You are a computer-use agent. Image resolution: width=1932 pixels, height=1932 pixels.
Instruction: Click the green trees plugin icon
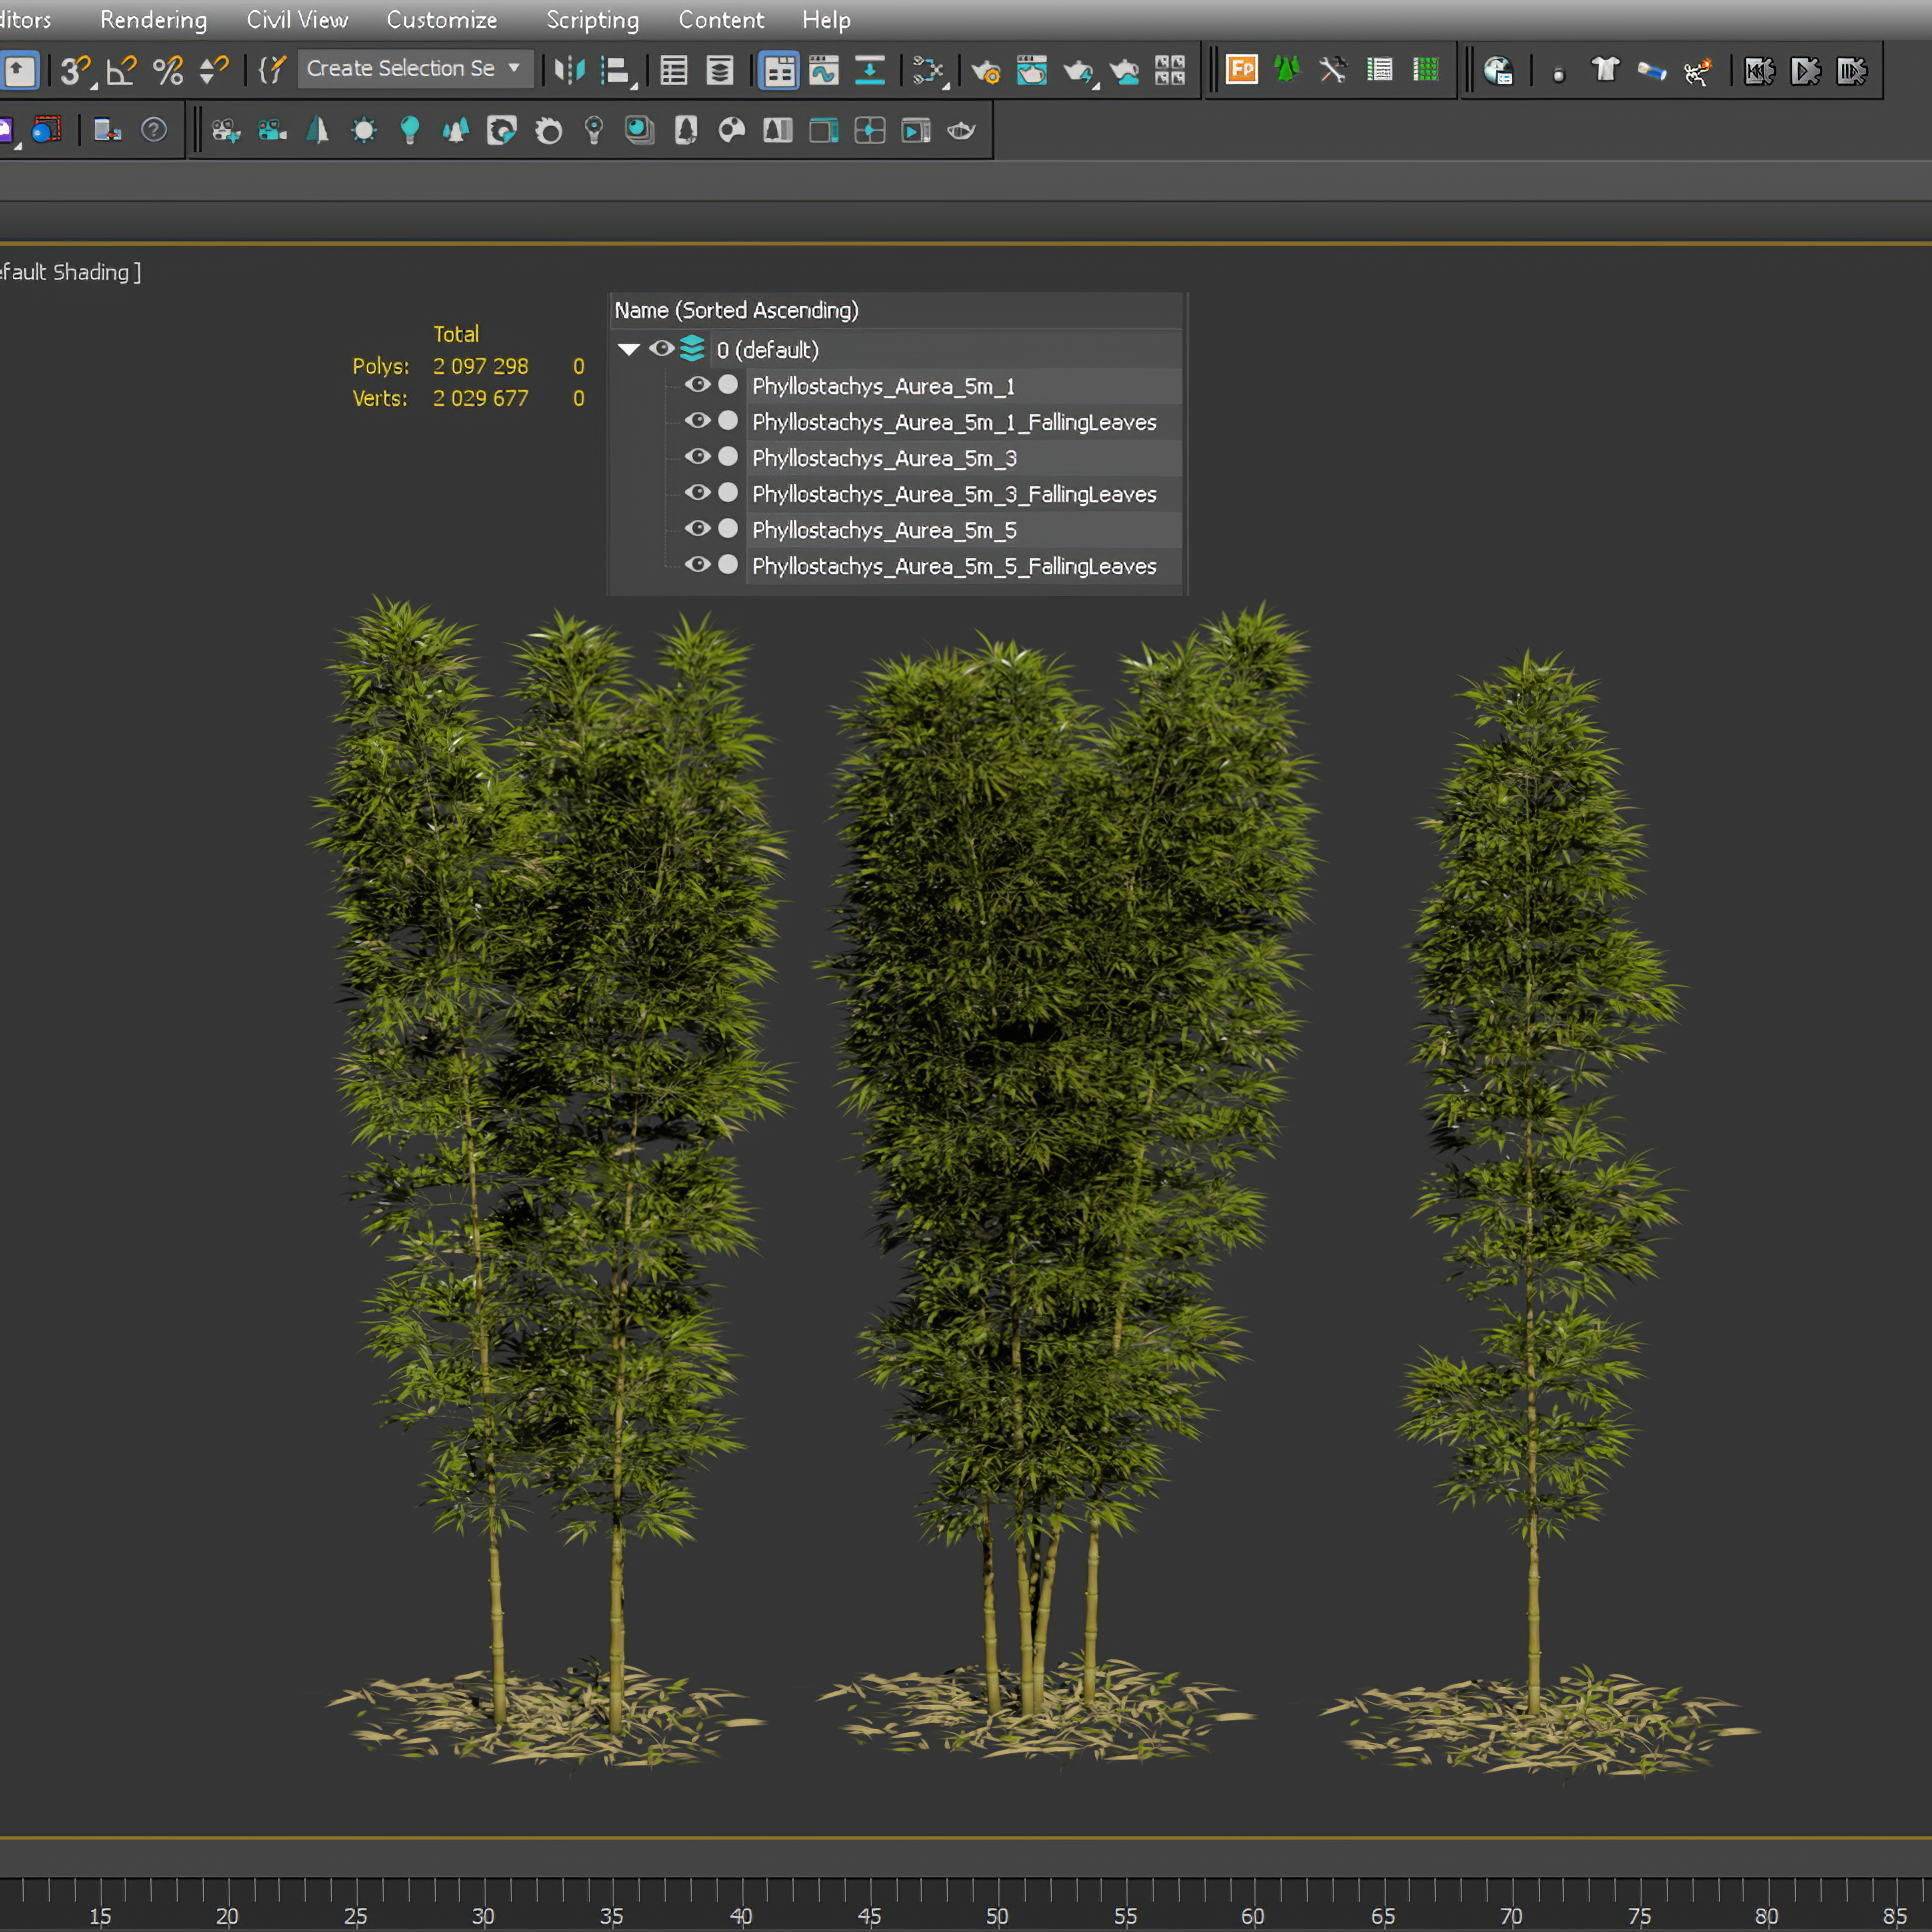click(1288, 69)
